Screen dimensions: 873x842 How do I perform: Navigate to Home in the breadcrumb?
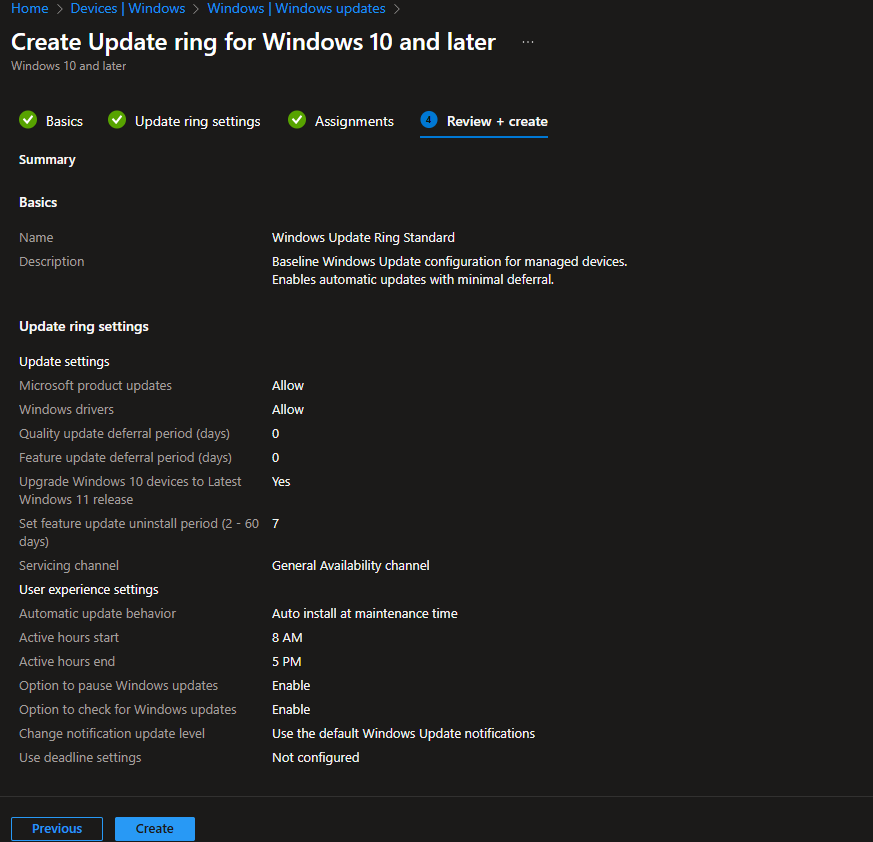point(29,9)
